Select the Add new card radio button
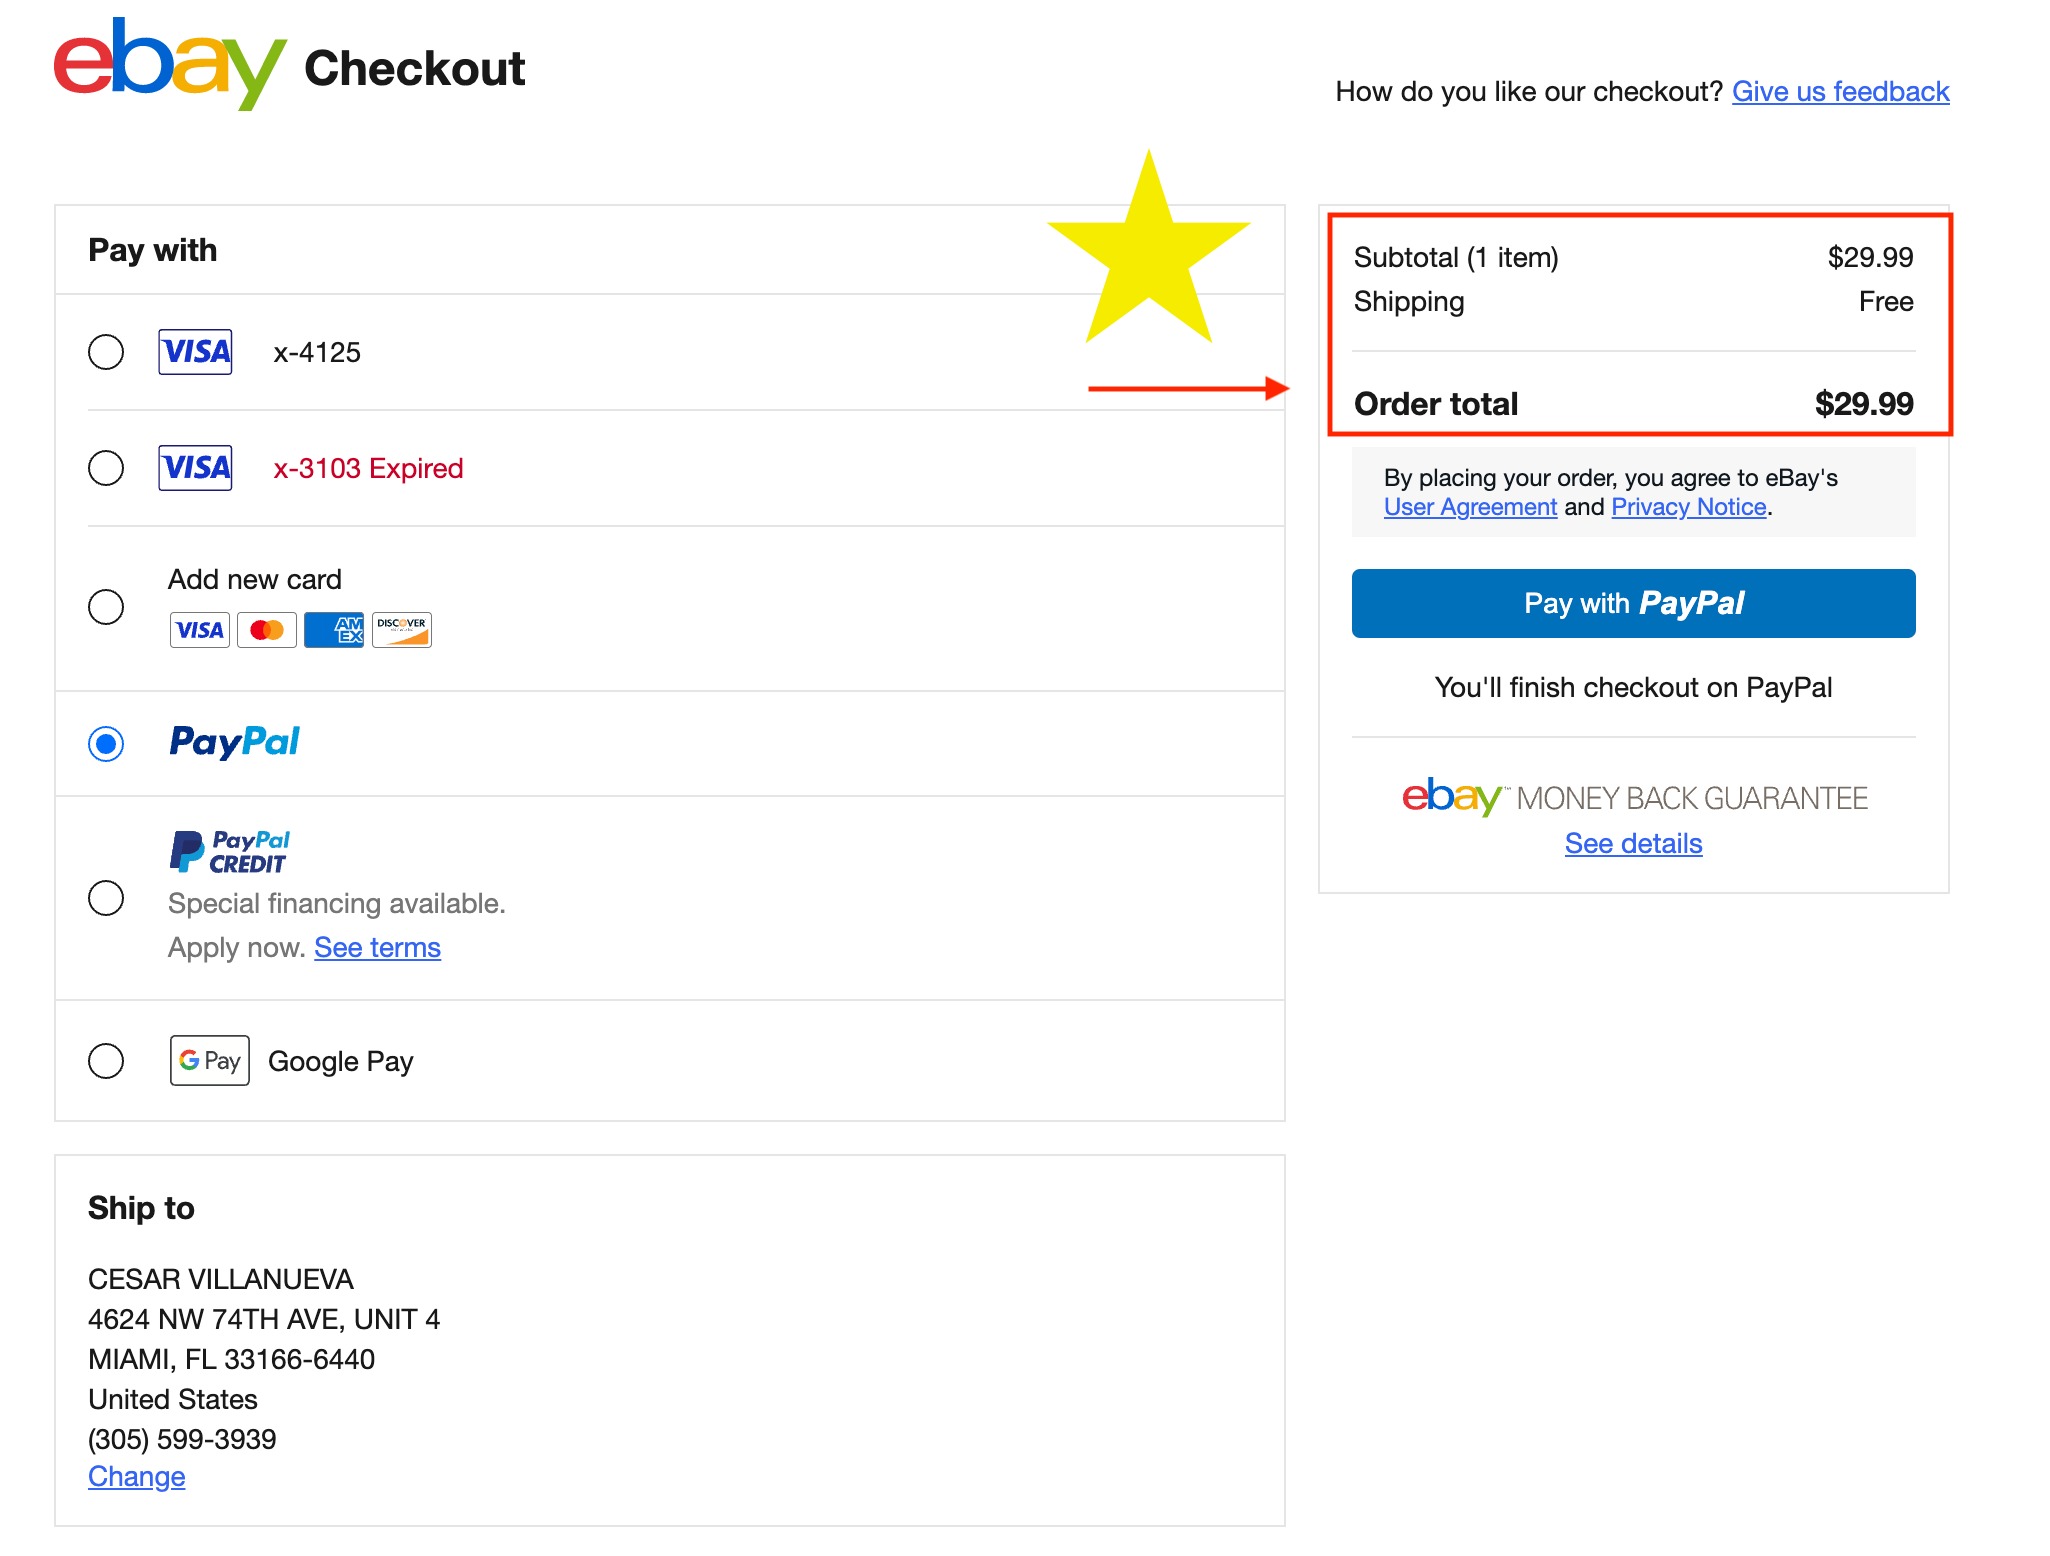 click(106, 607)
